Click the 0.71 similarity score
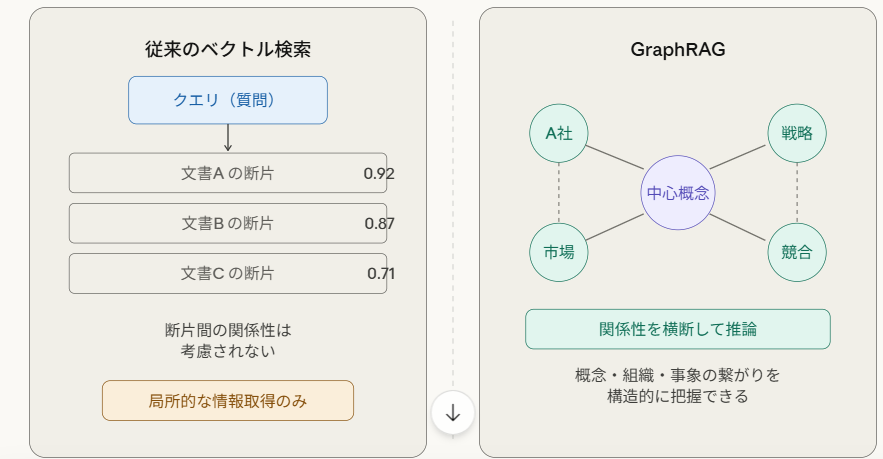883x459 pixels. point(380,273)
